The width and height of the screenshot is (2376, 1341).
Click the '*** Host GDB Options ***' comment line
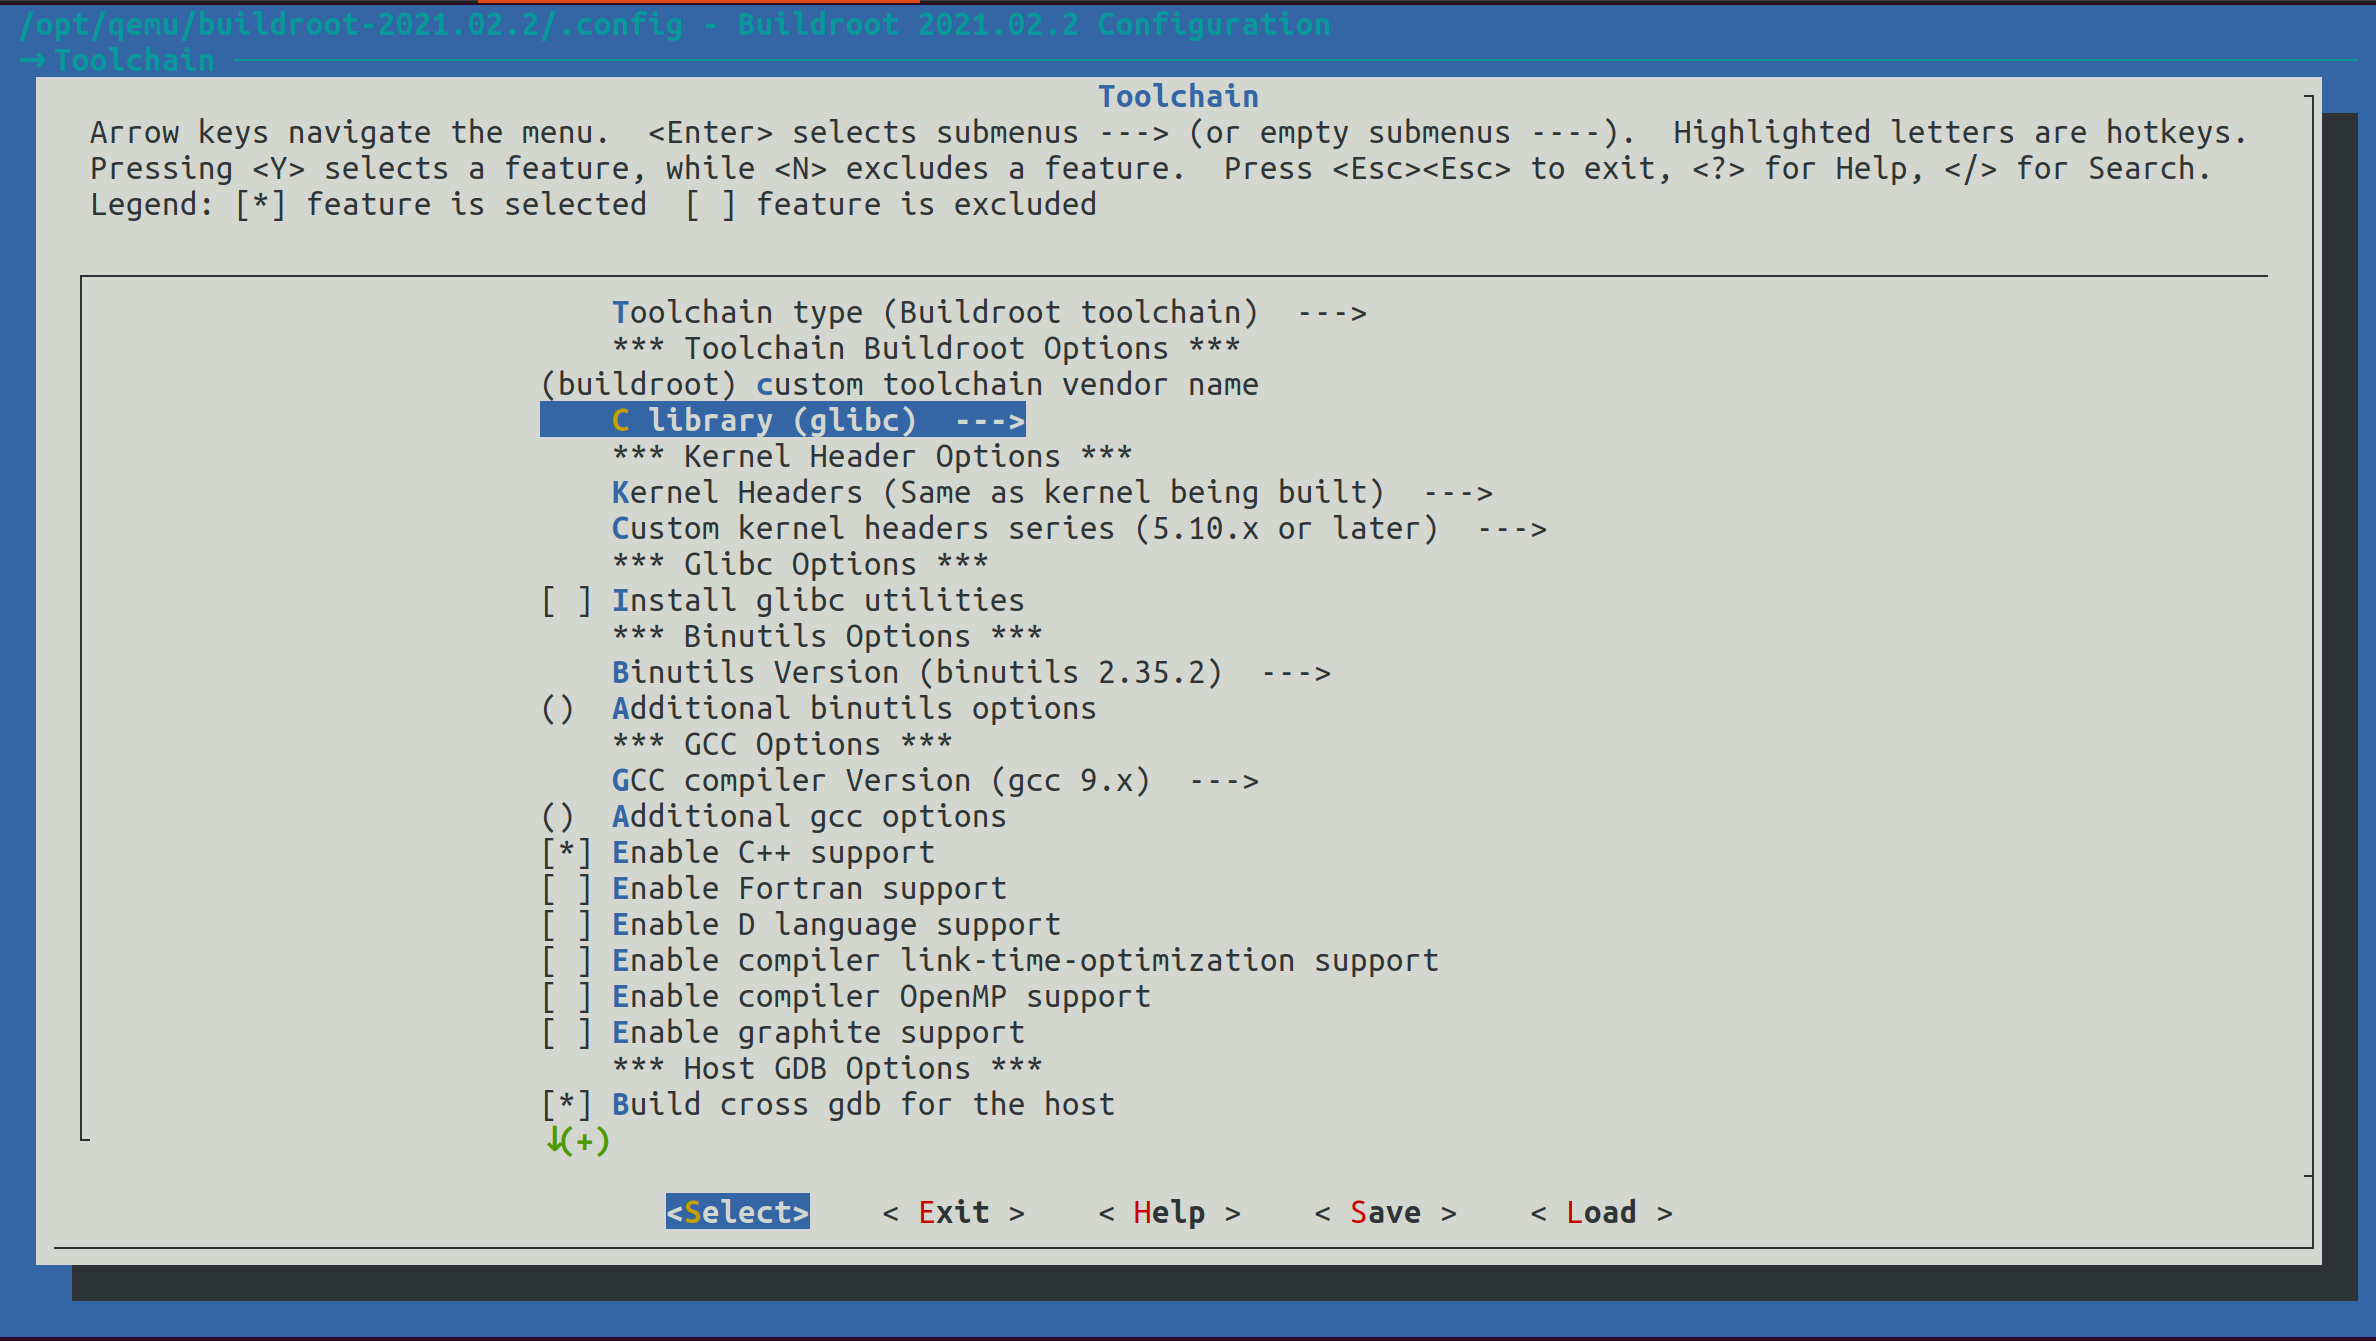pyautogui.click(x=827, y=1069)
